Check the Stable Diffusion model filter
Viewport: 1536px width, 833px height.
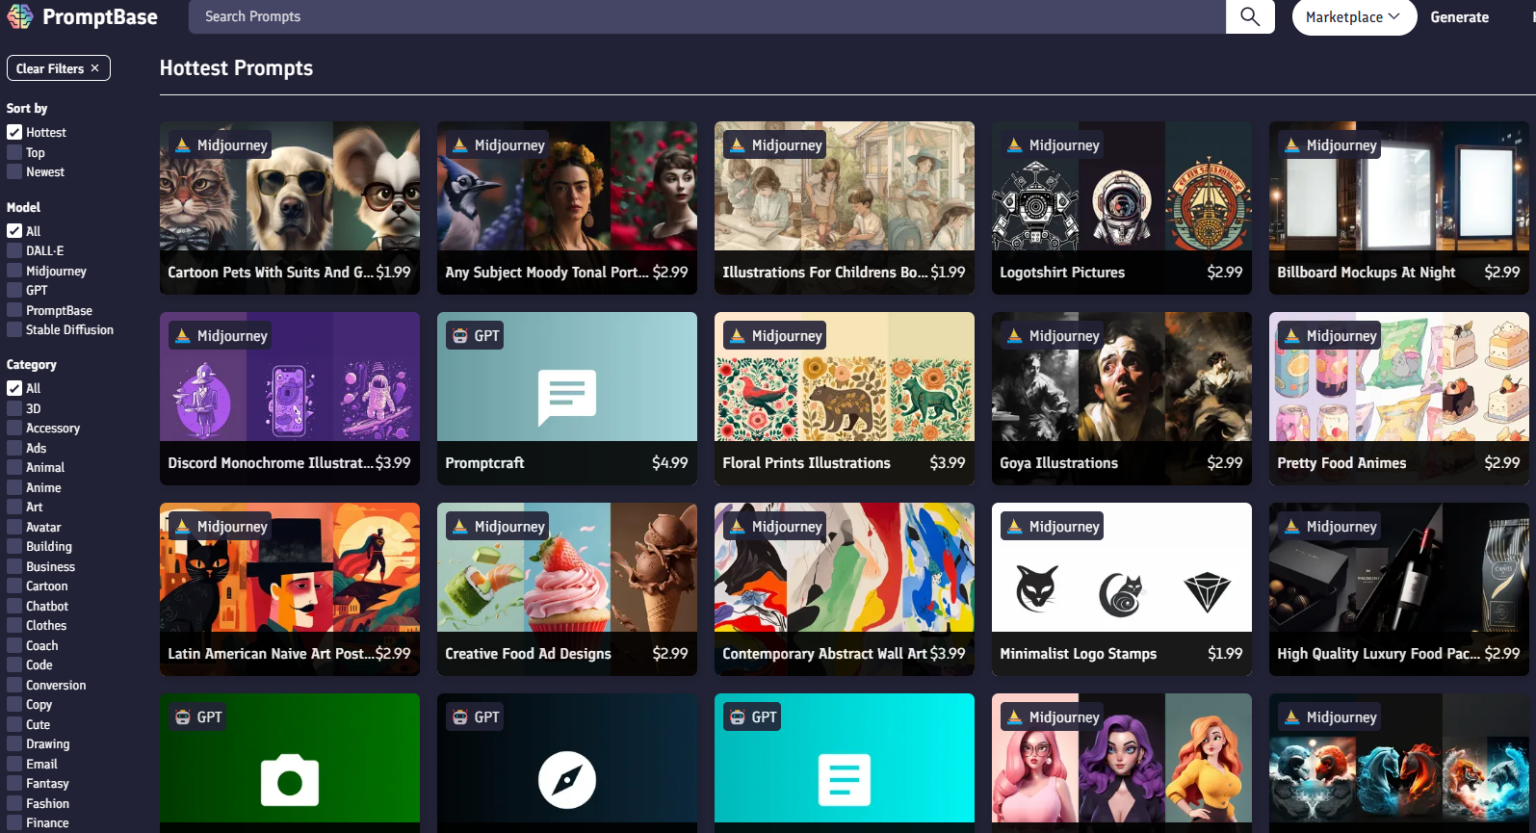point(14,330)
